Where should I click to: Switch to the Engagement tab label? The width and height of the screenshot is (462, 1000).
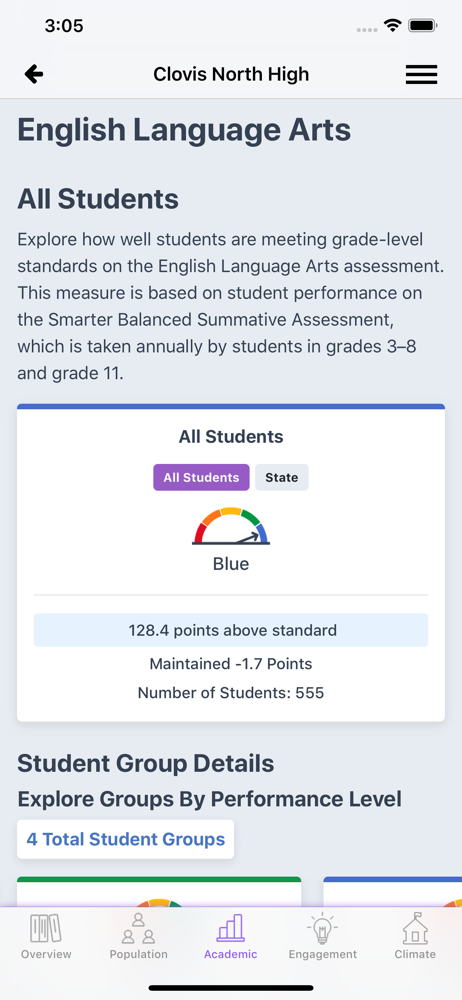click(322, 954)
